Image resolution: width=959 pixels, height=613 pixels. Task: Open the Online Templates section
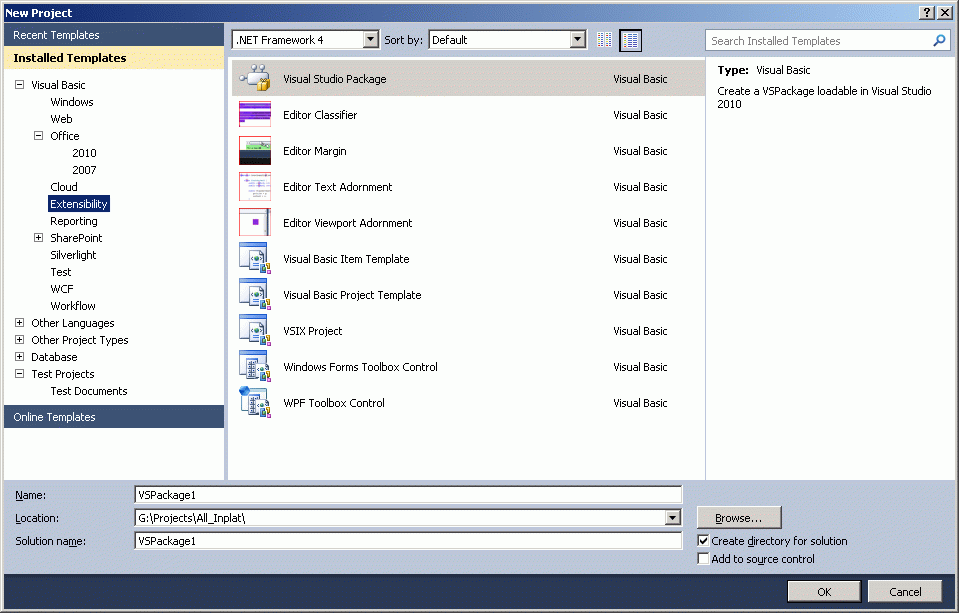[x=114, y=417]
